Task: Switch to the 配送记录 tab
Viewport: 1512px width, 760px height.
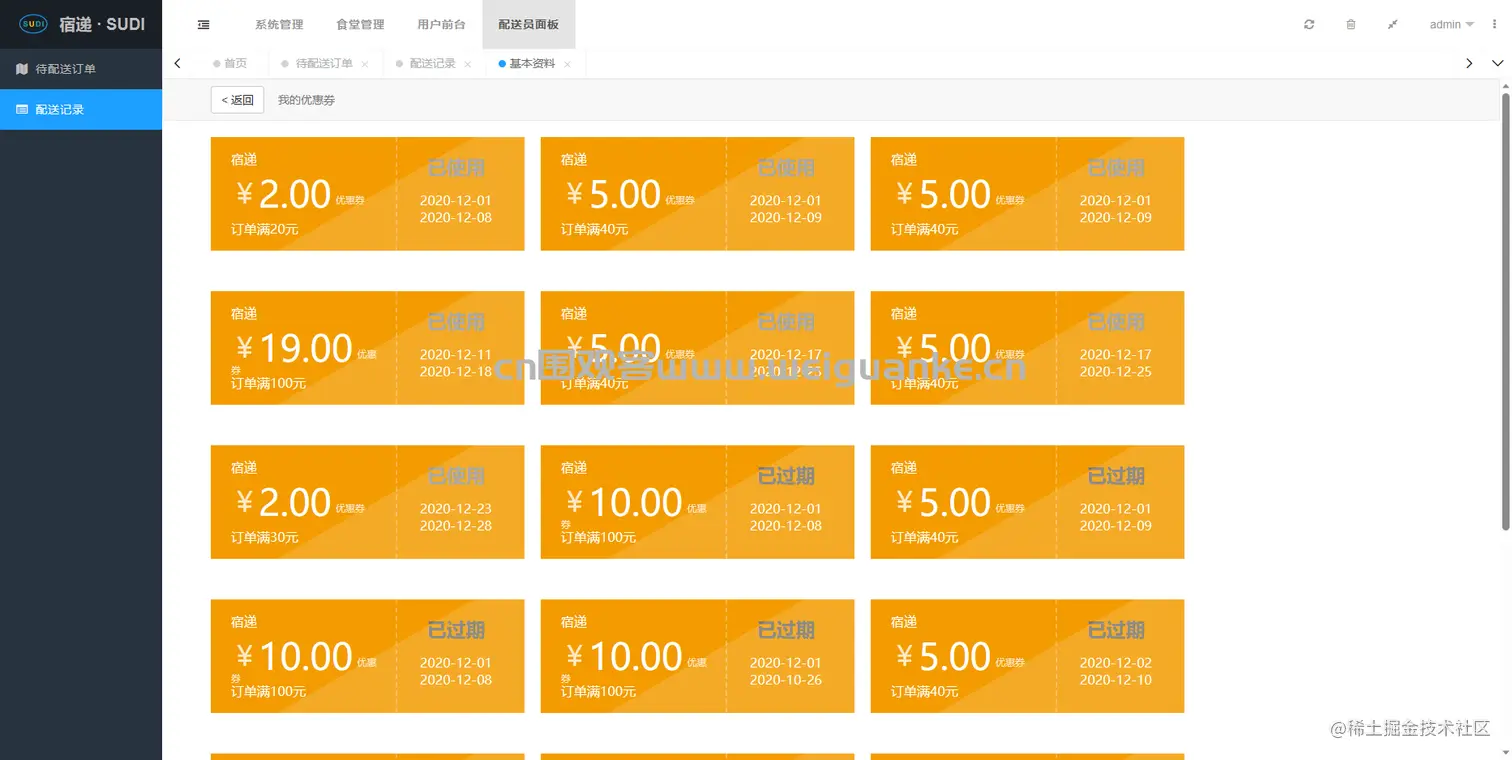Action: pyautogui.click(x=432, y=63)
